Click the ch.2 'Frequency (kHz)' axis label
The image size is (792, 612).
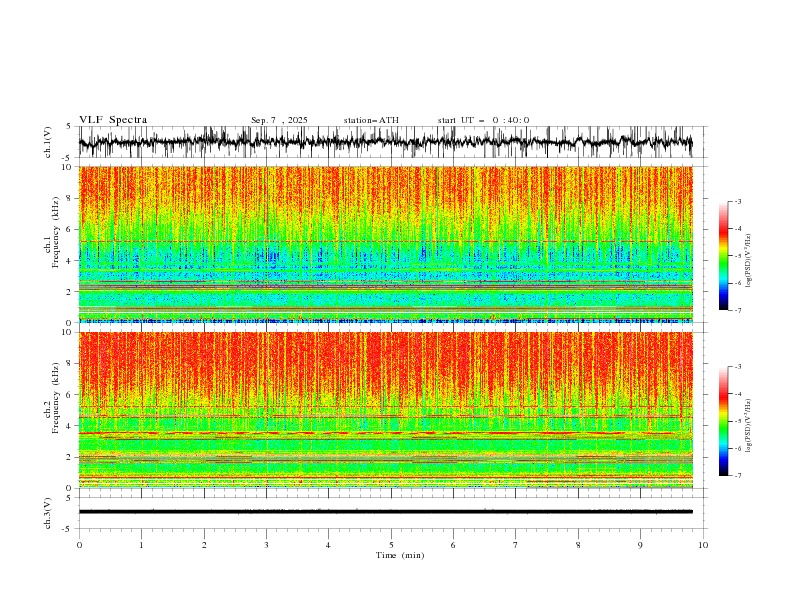click(56, 398)
